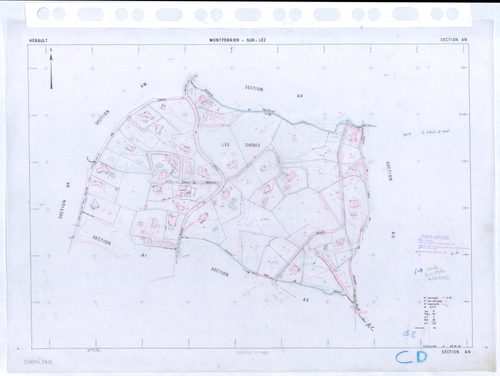Click the handwritten blue note above legend
500x376 pixels.
(x=432, y=273)
